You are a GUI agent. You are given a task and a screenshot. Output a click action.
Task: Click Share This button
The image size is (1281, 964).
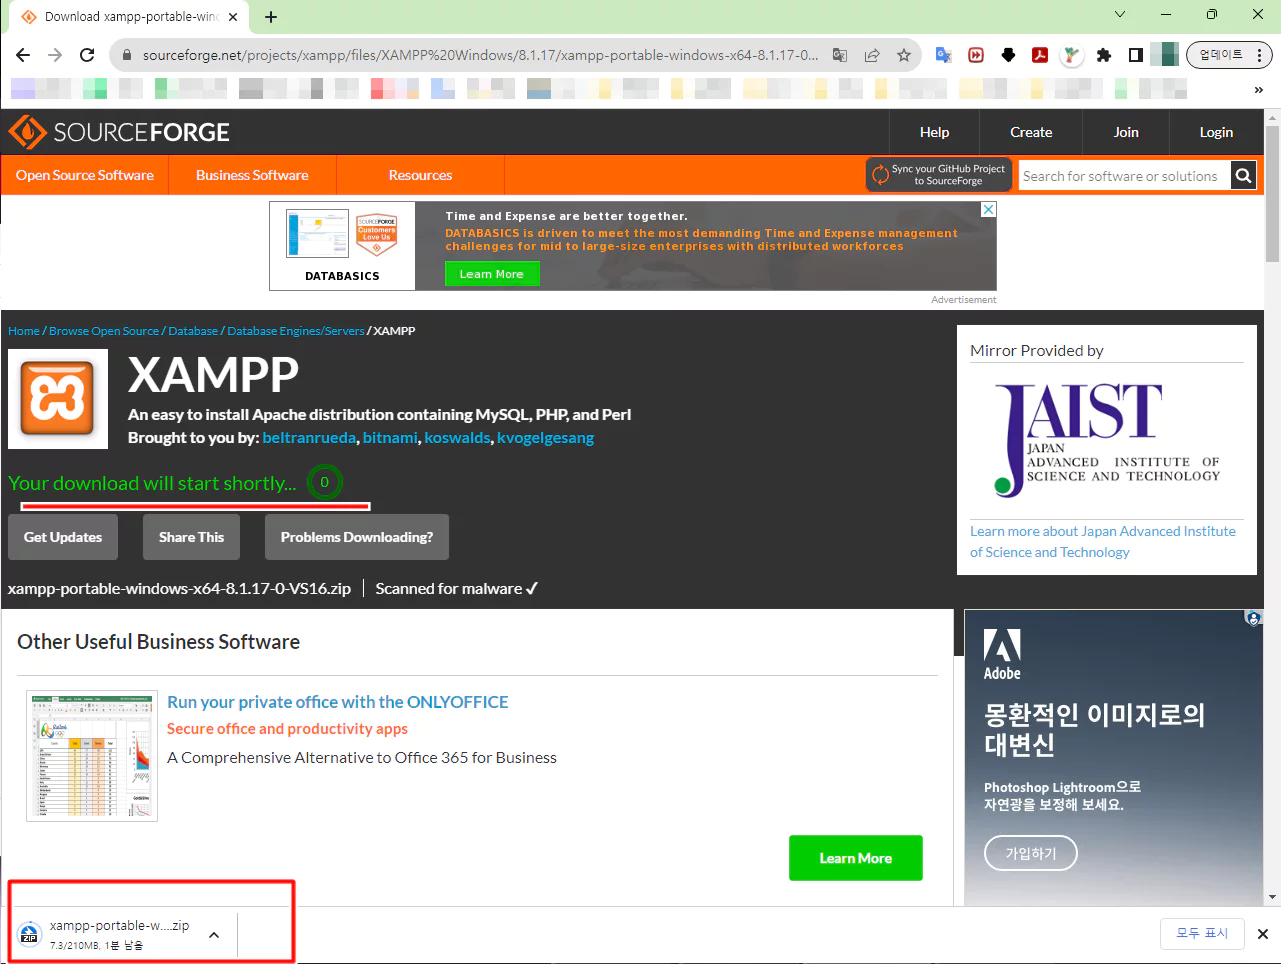pos(191,537)
